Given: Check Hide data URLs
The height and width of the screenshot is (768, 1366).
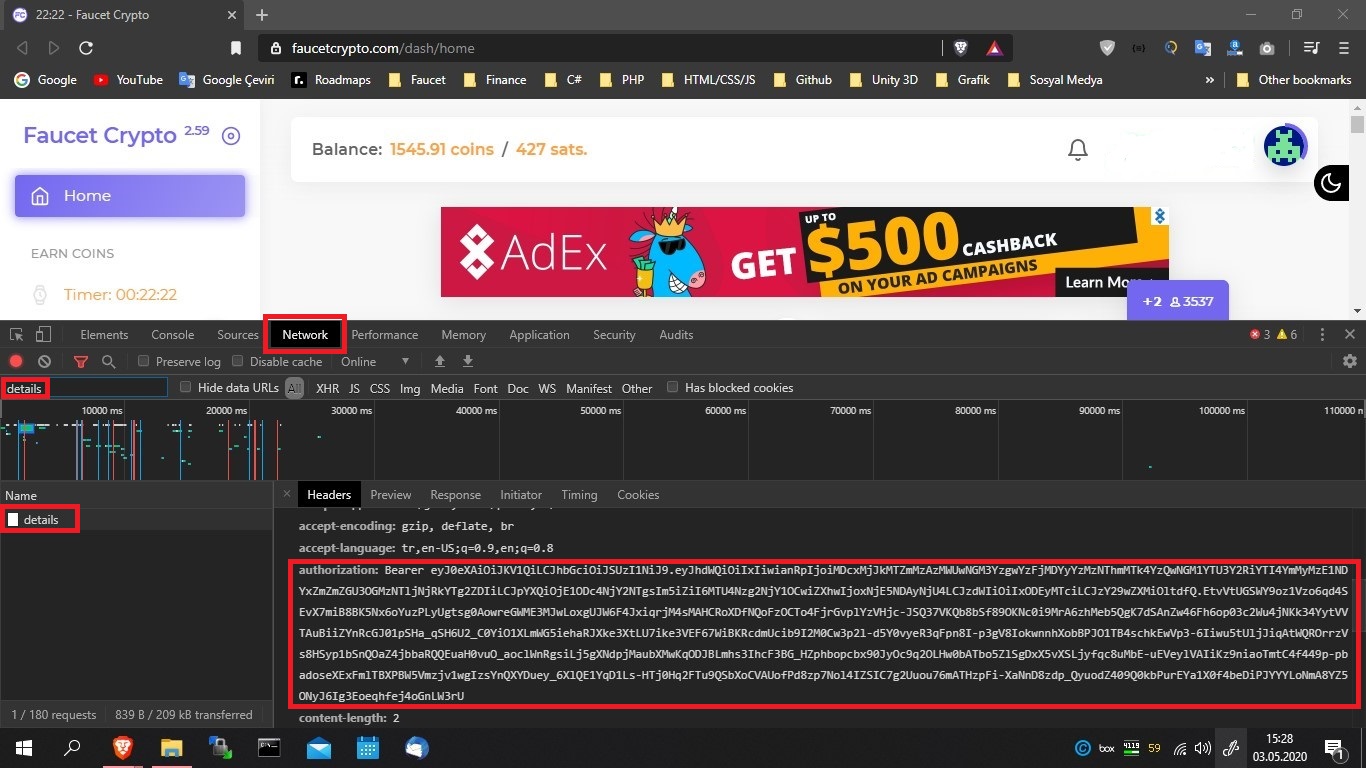Looking at the screenshot, I should pyautogui.click(x=186, y=387).
